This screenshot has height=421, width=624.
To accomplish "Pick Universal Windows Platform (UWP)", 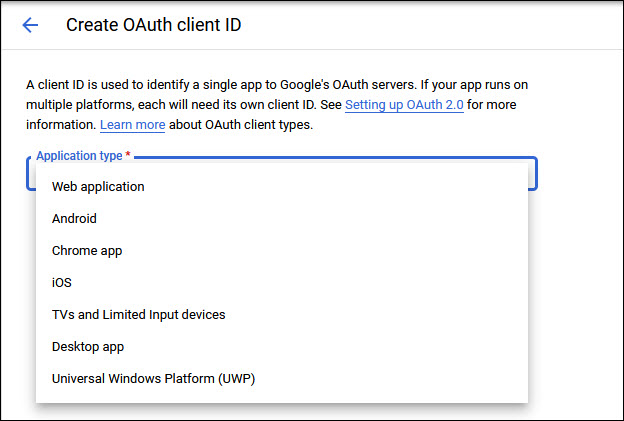I will (282, 378).
